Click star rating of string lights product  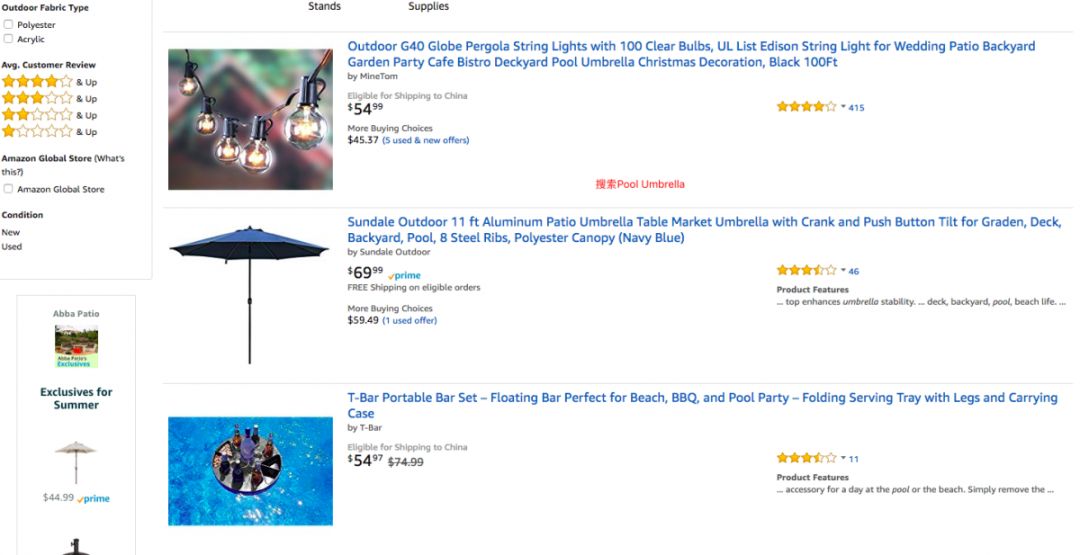806,107
